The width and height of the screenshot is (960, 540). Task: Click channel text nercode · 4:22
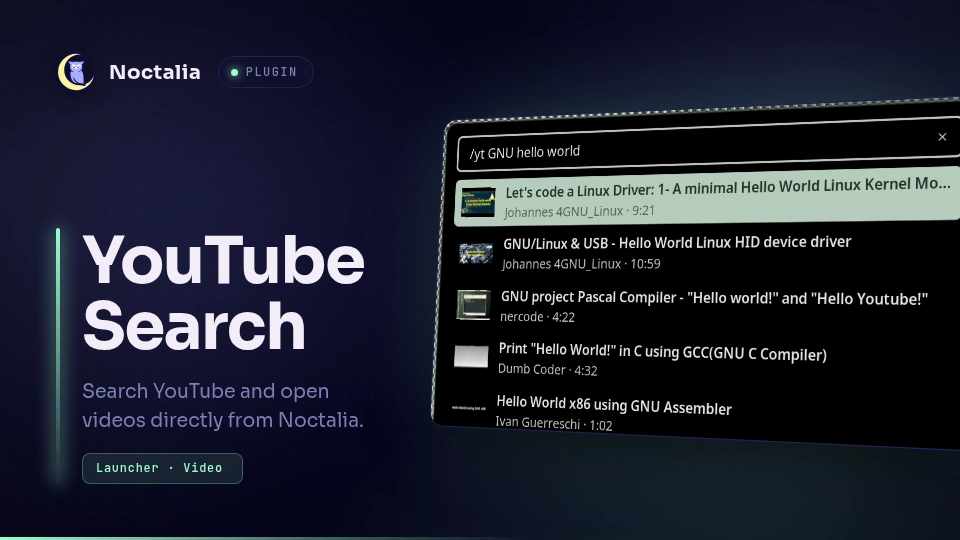(537, 317)
